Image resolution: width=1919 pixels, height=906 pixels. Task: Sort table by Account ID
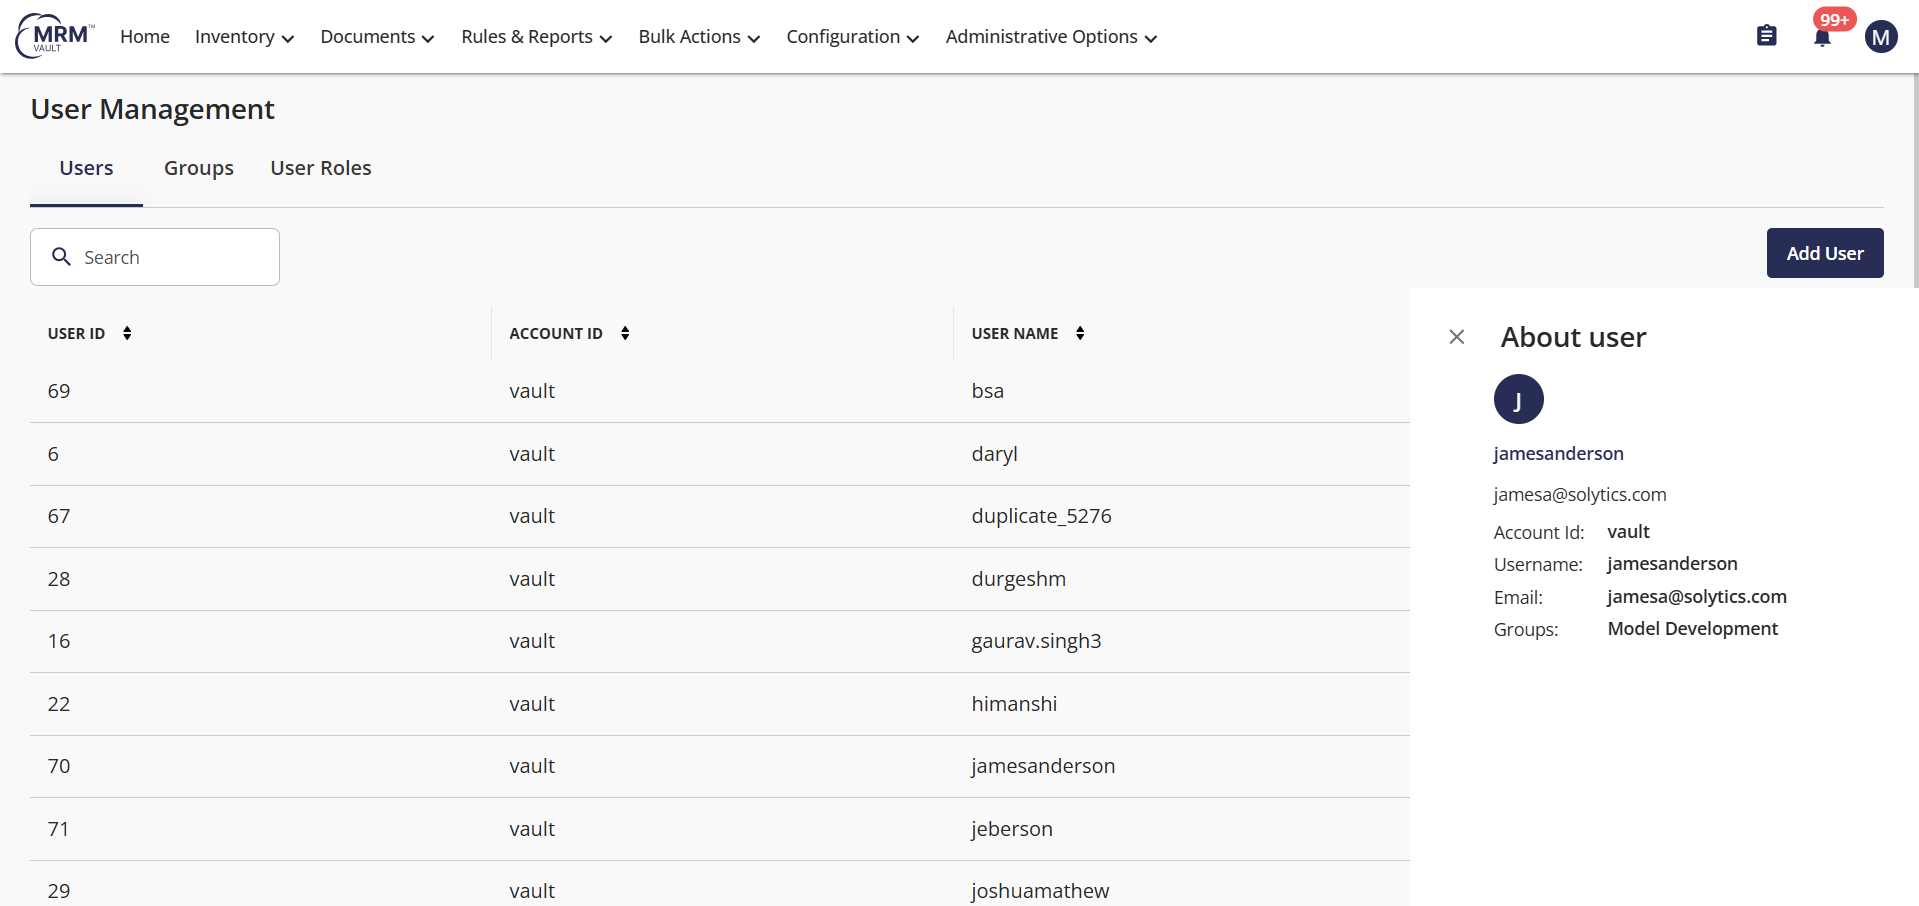(x=625, y=333)
